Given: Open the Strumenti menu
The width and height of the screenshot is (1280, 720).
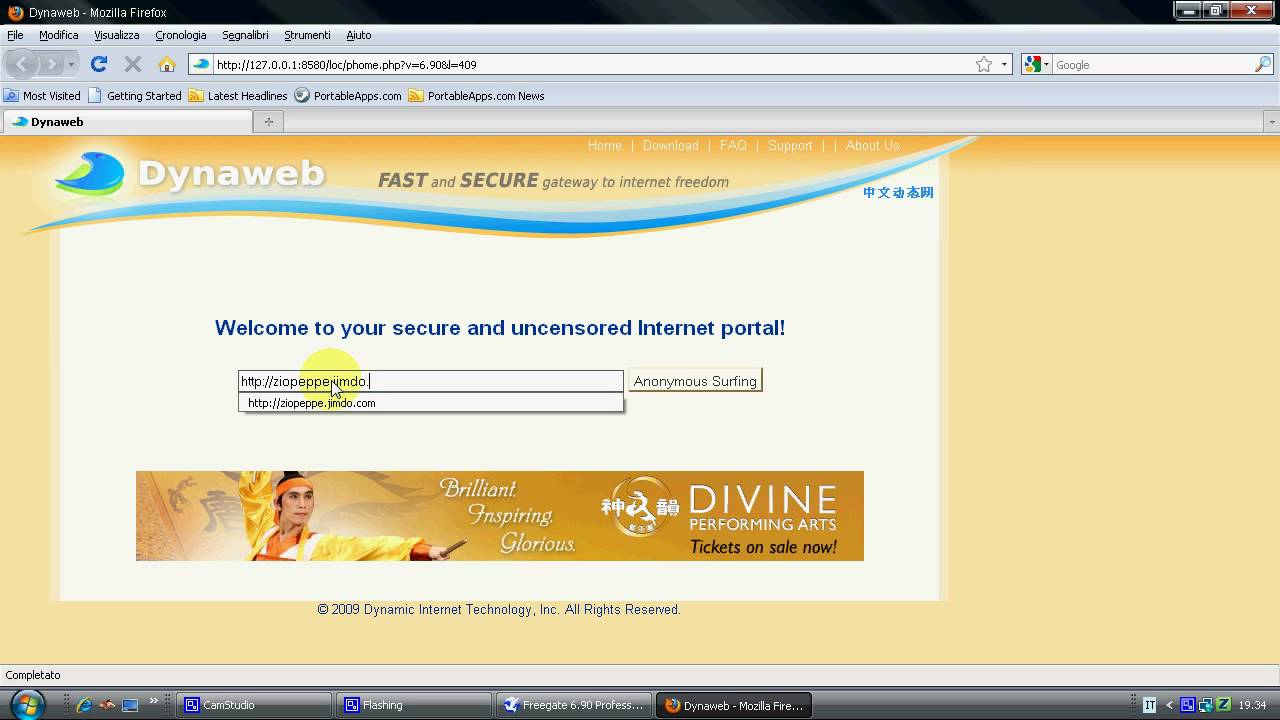Looking at the screenshot, I should pos(307,35).
